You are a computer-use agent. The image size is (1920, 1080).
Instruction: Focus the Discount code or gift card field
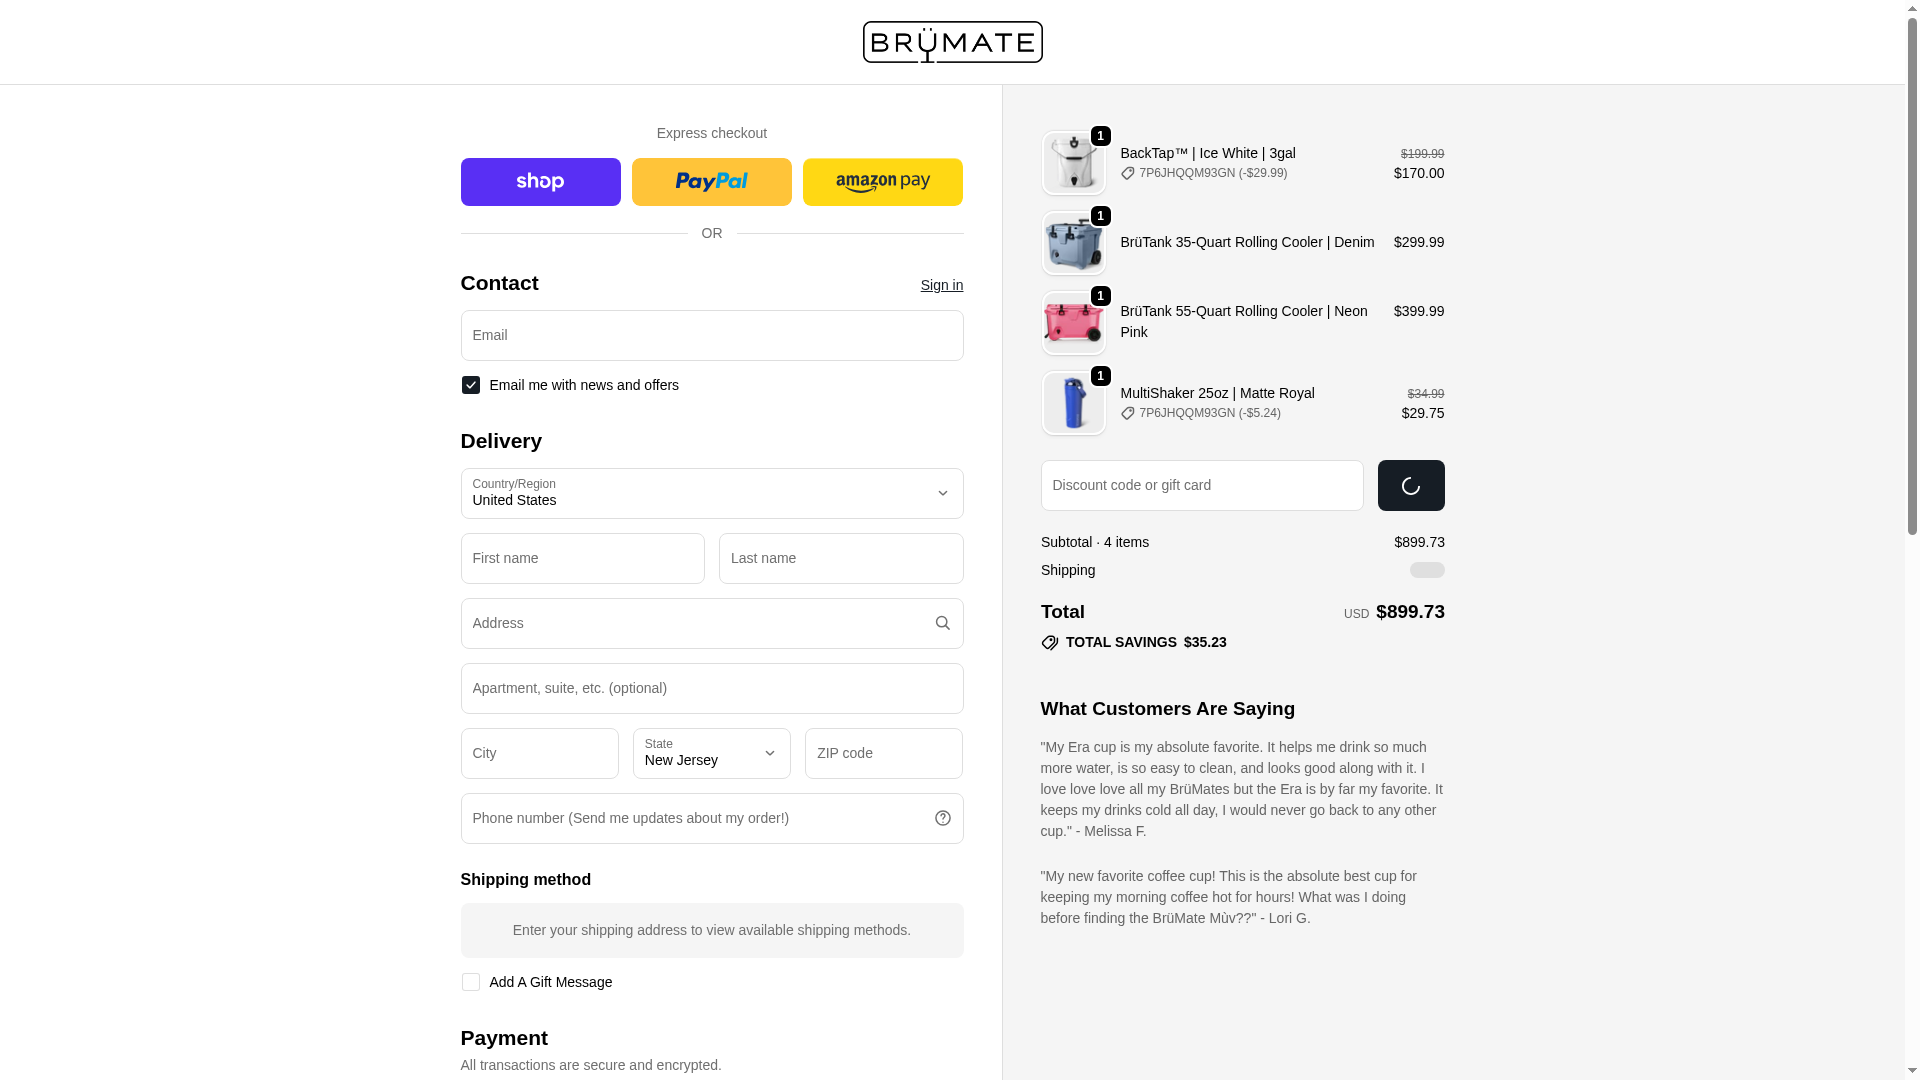click(1201, 485)
